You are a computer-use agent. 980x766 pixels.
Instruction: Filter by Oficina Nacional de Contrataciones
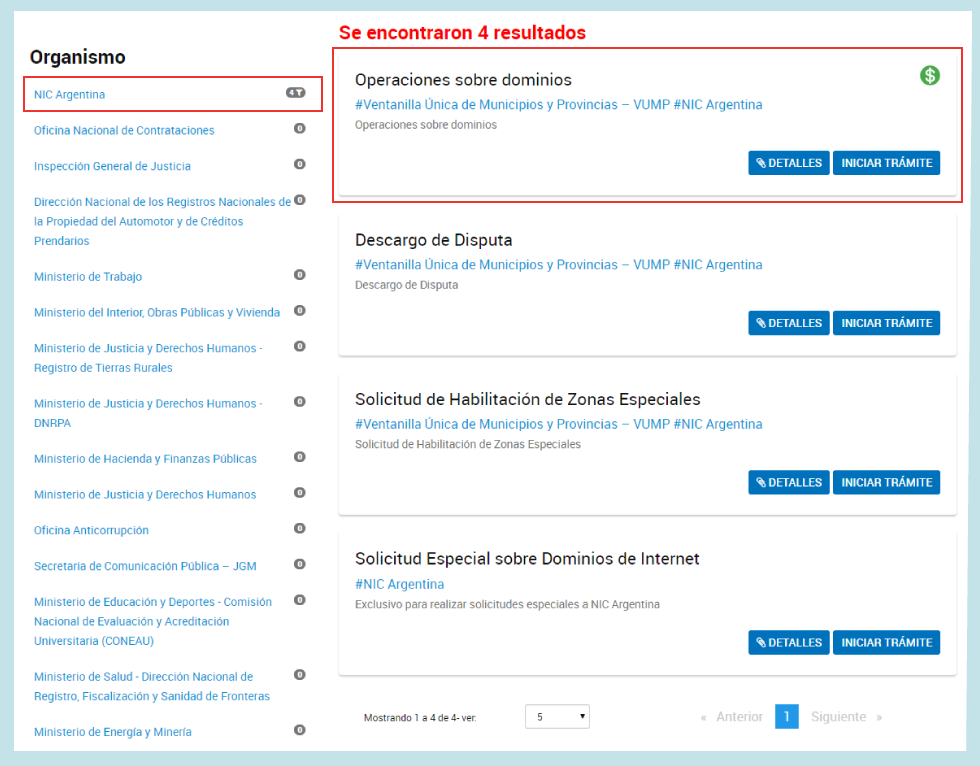point(124,131)
